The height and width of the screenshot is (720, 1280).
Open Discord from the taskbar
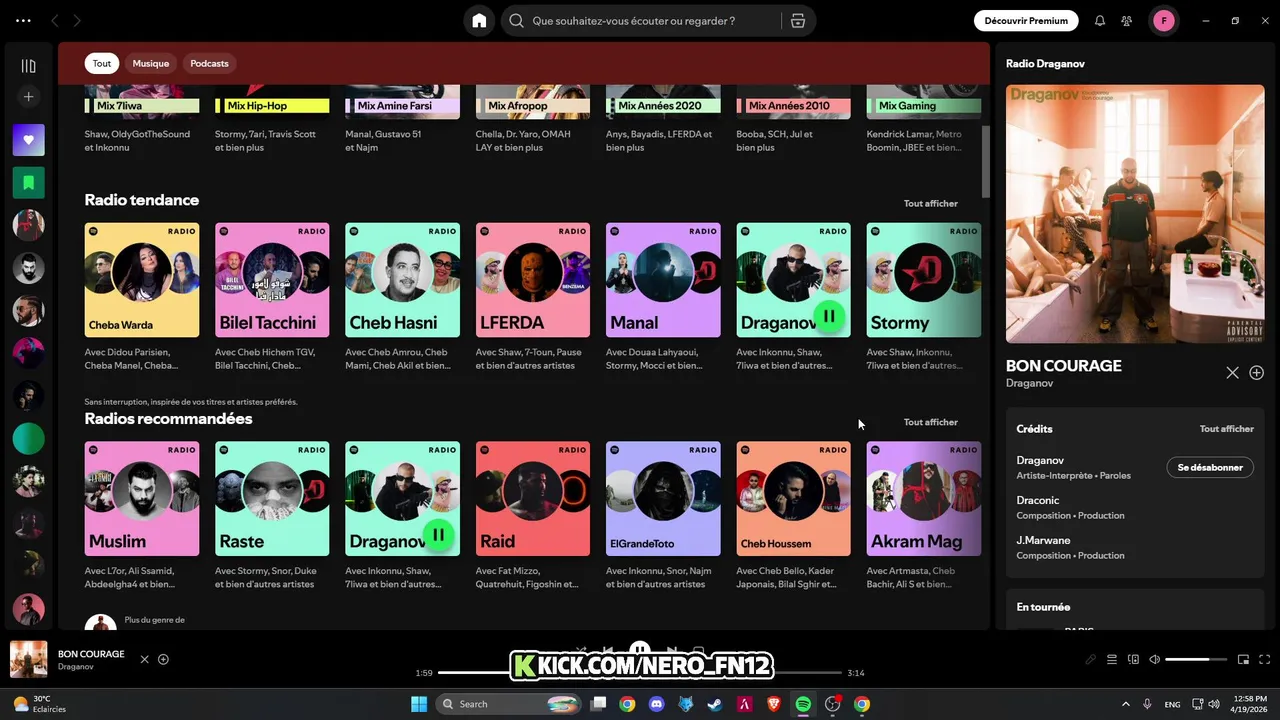656,704
